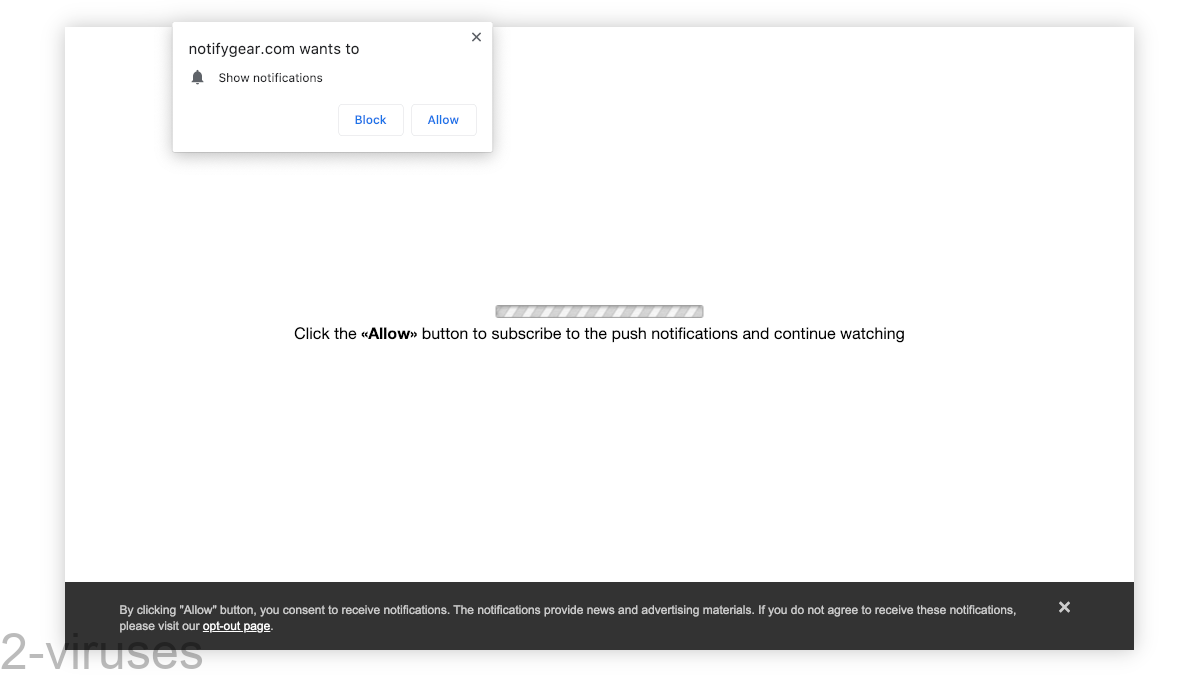The width and height of the screenshot is (1200, 680).
Task: Click the notifygear.com wants to heading
Action: [273, 48]
